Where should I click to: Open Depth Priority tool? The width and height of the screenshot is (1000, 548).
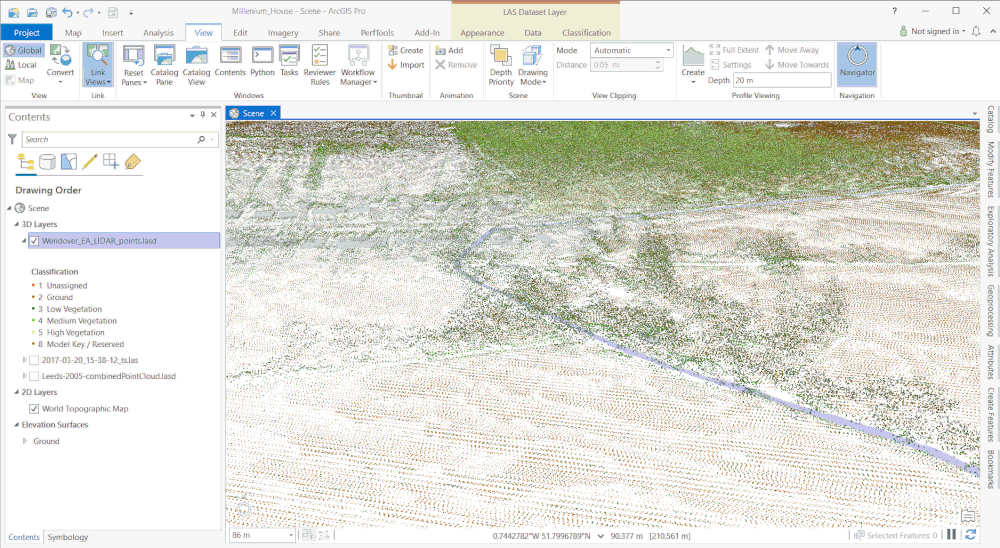pos(501,65)
